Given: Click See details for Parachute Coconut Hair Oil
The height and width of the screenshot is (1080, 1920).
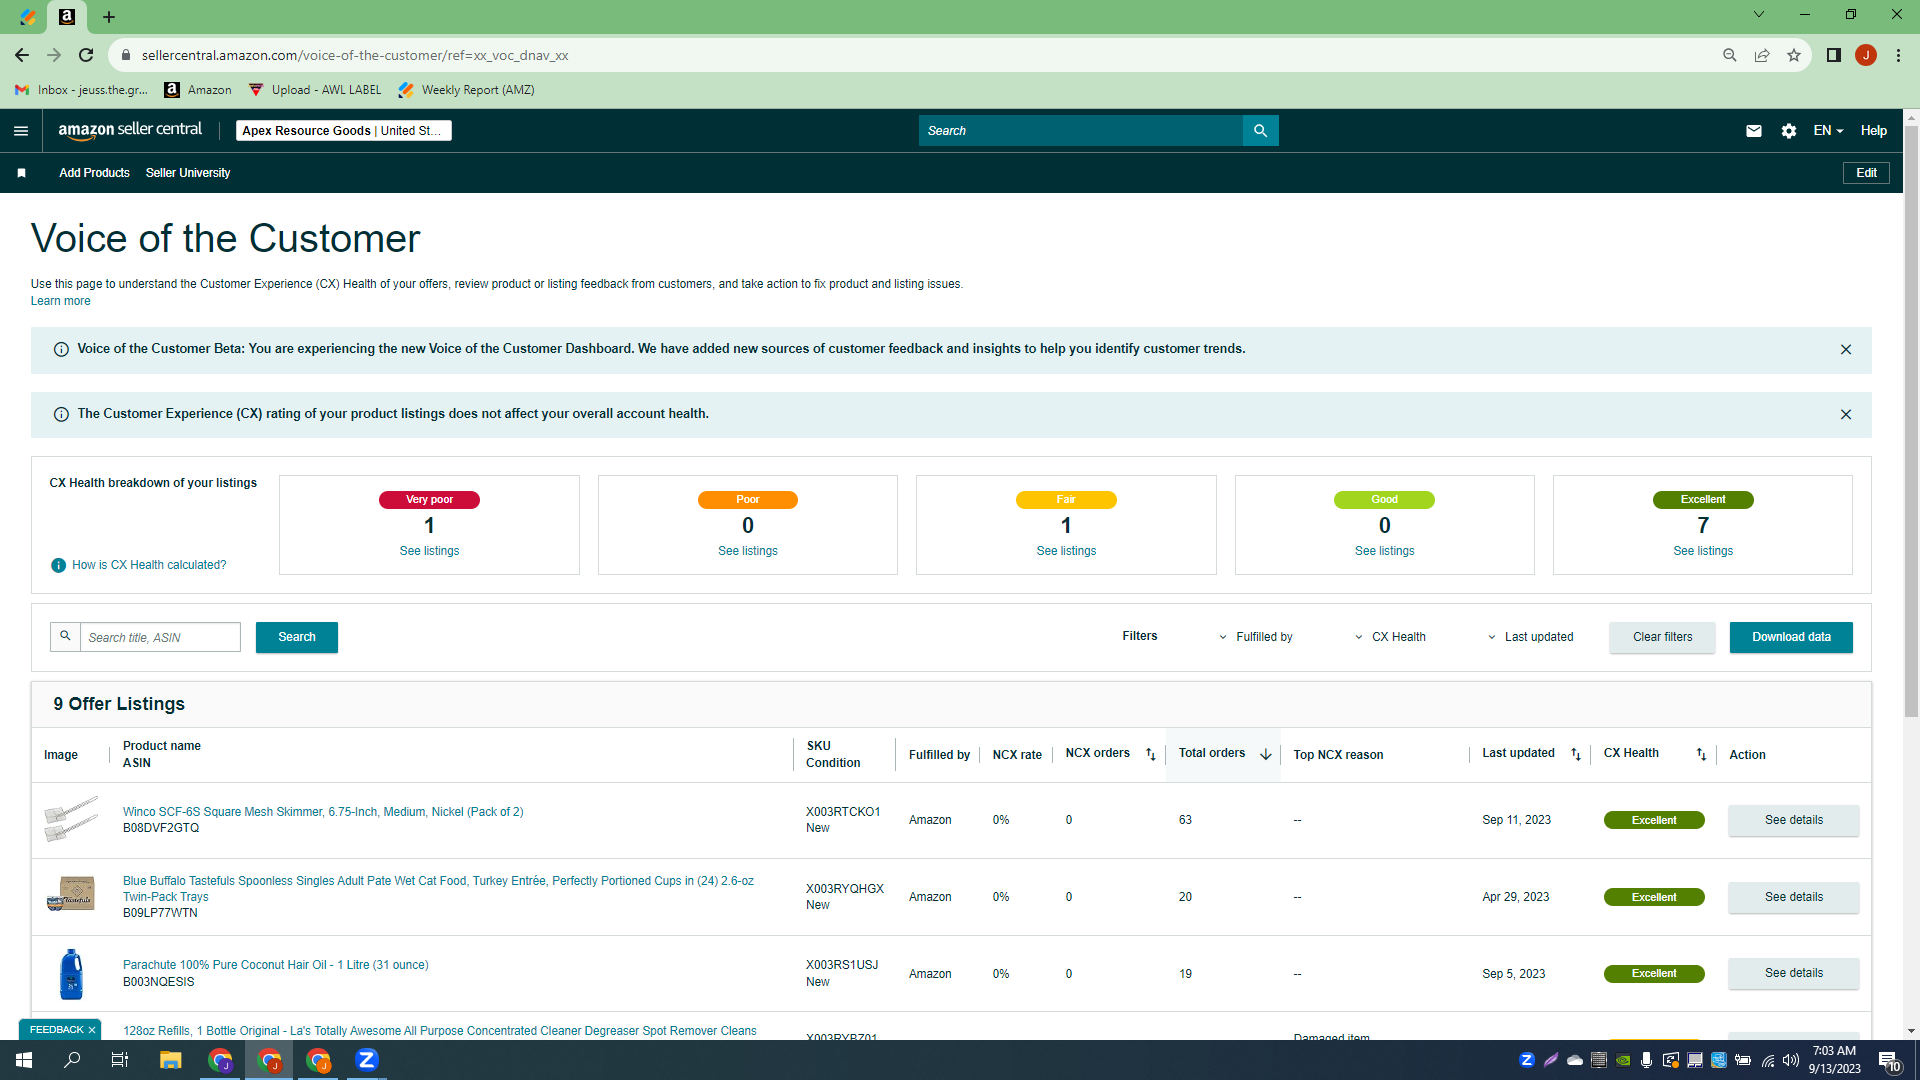Looking at the screenshot, I should (x=1793, y=974).
